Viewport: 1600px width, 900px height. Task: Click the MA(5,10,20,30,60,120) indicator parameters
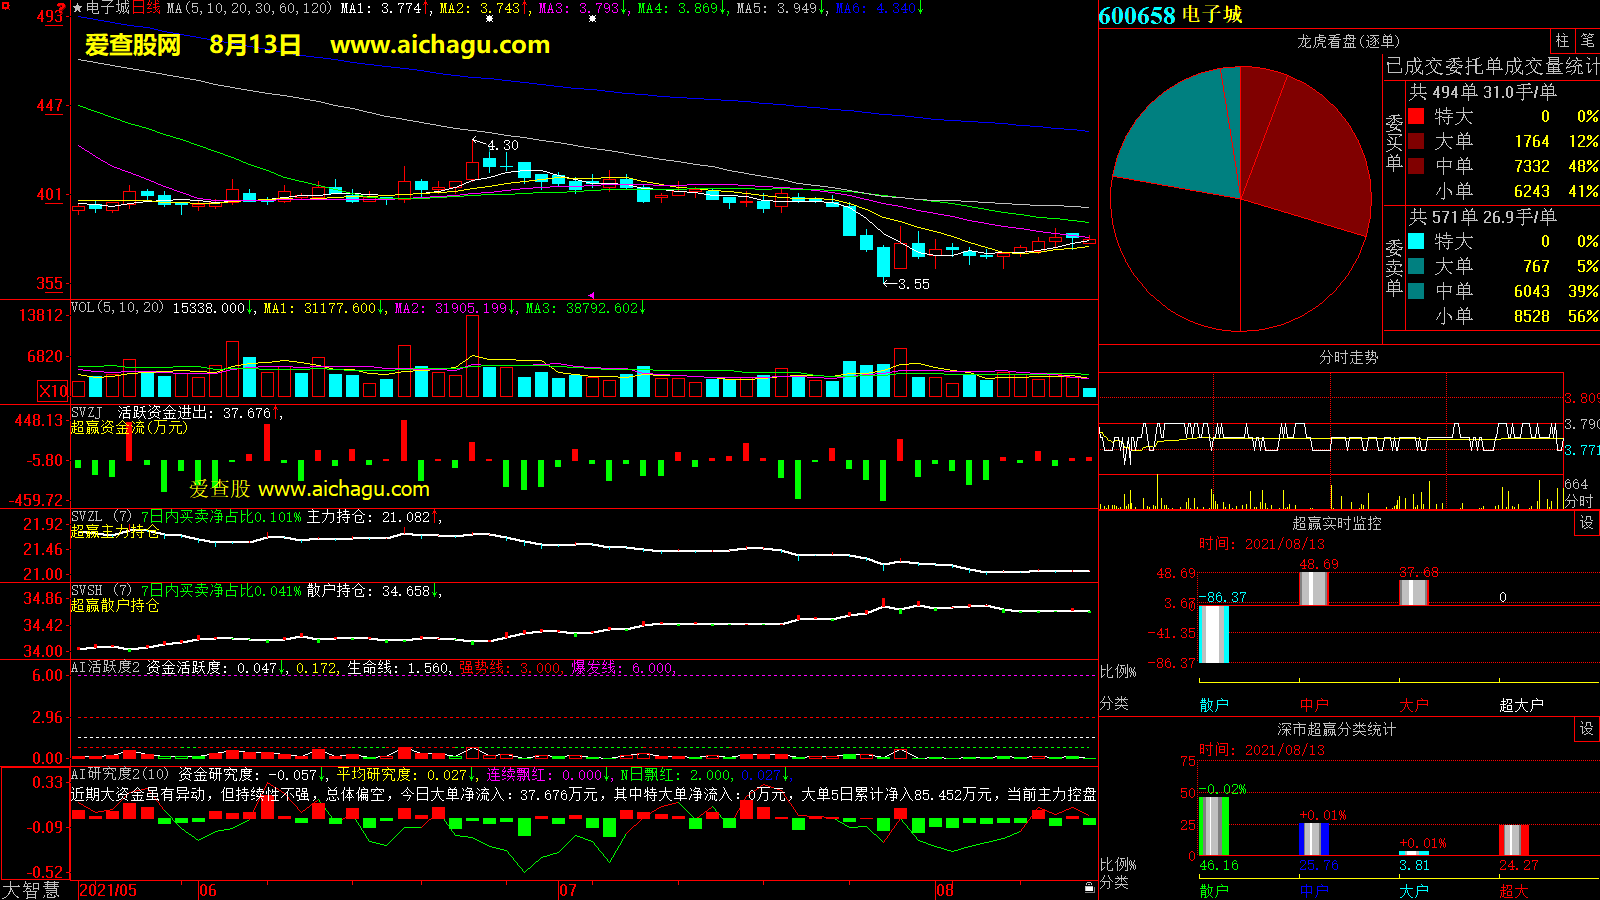coord(249,8)
